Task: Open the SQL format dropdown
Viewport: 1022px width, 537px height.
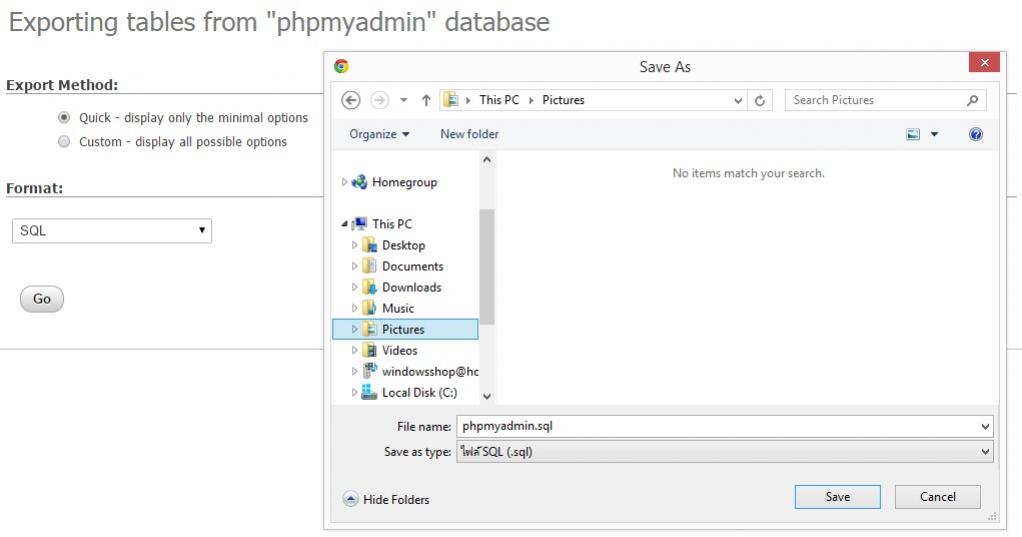Action: [x=112, y=231]
